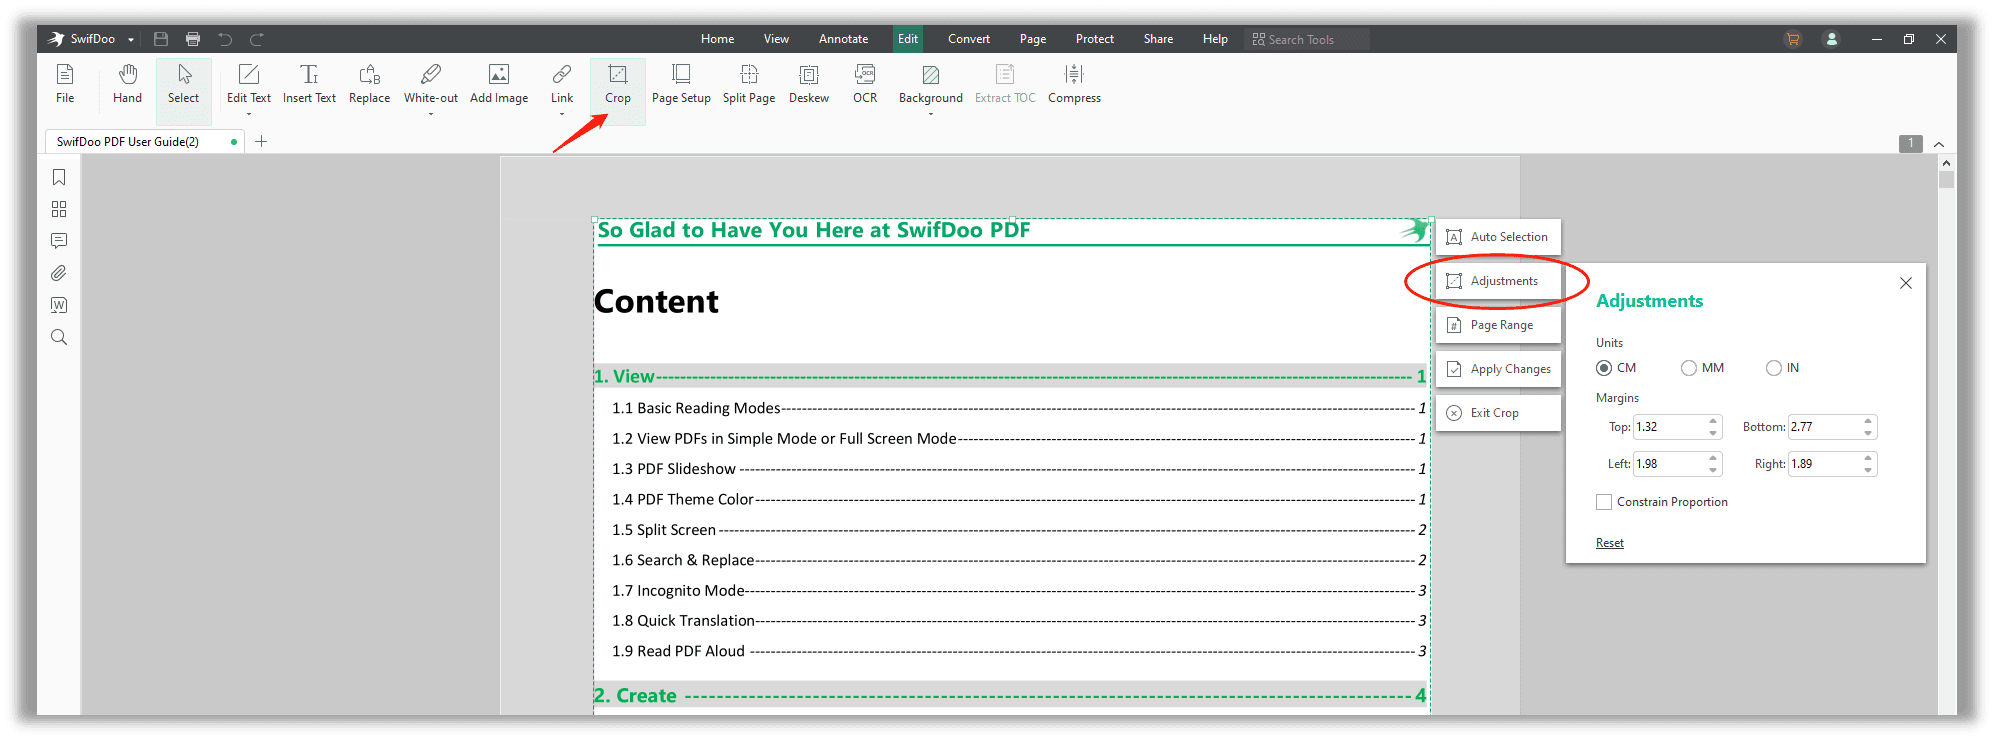This screenshot has height=741, width=1996.
Task: Click the Search Tools box
Action: [x=1308, y=39]
